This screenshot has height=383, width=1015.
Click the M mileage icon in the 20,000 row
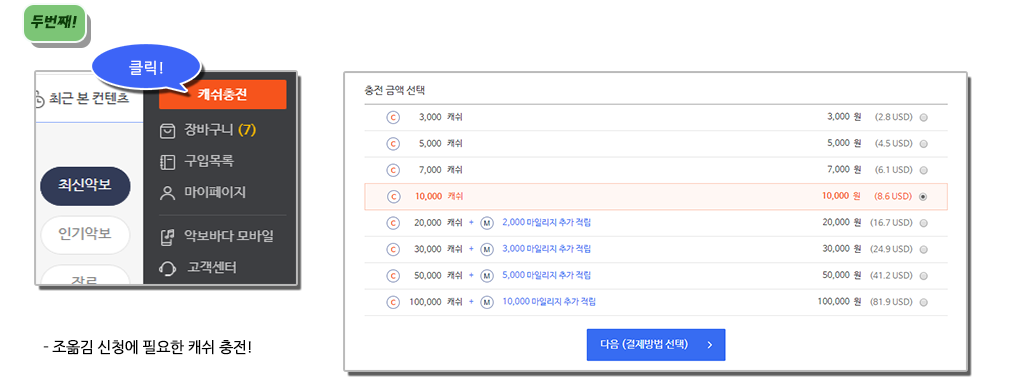[x=487, y=223]
